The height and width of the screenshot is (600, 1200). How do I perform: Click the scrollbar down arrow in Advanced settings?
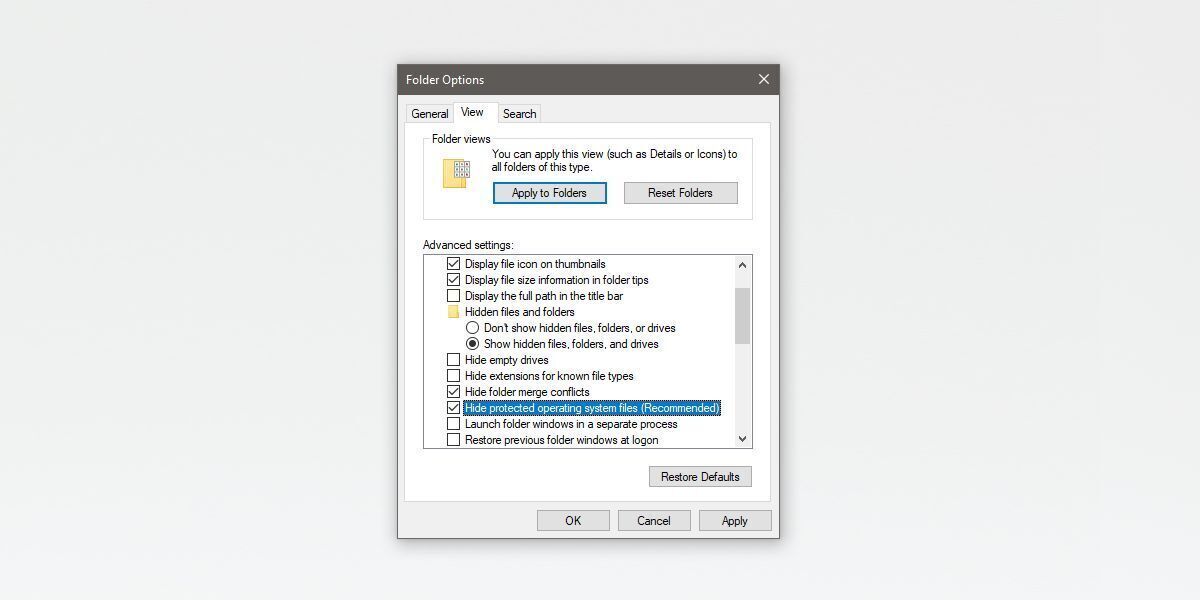[x=742, y=439]
